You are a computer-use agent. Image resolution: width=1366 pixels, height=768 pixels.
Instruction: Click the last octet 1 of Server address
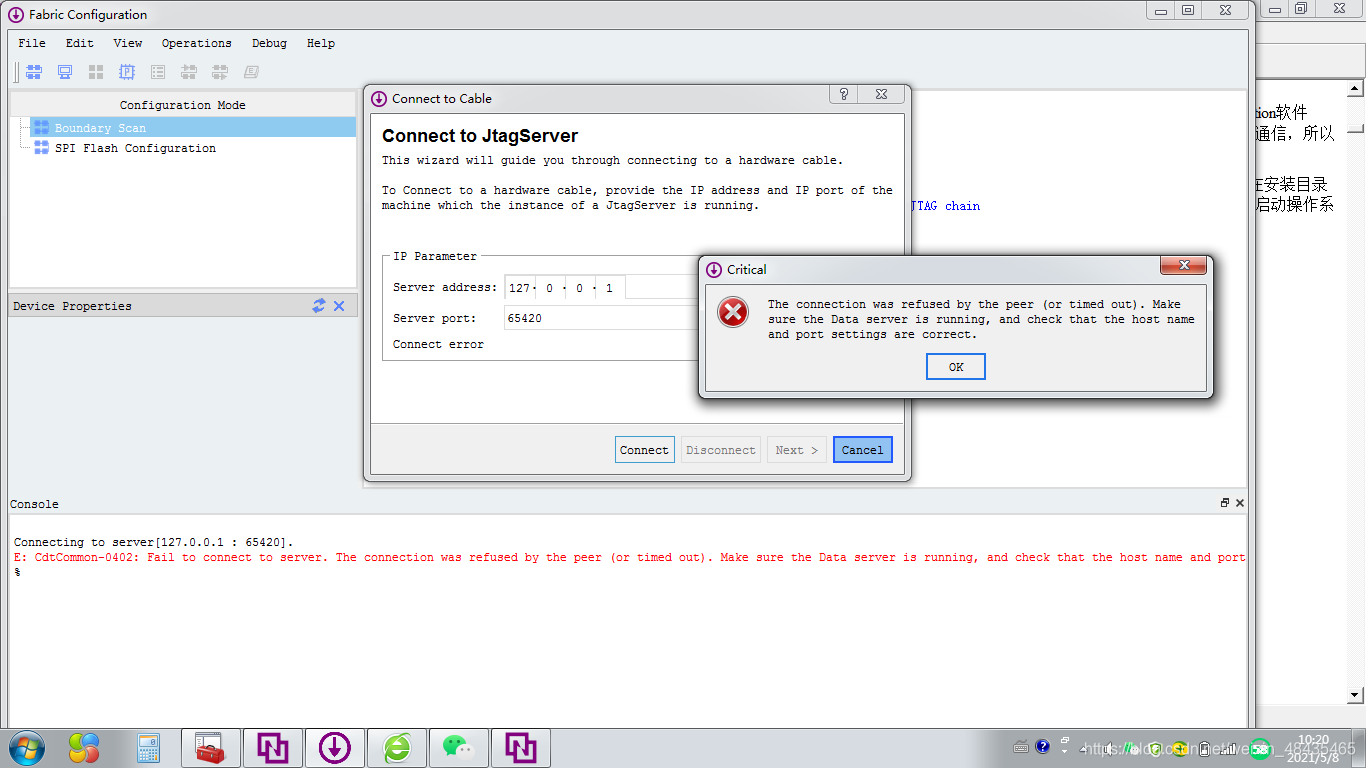610,288
